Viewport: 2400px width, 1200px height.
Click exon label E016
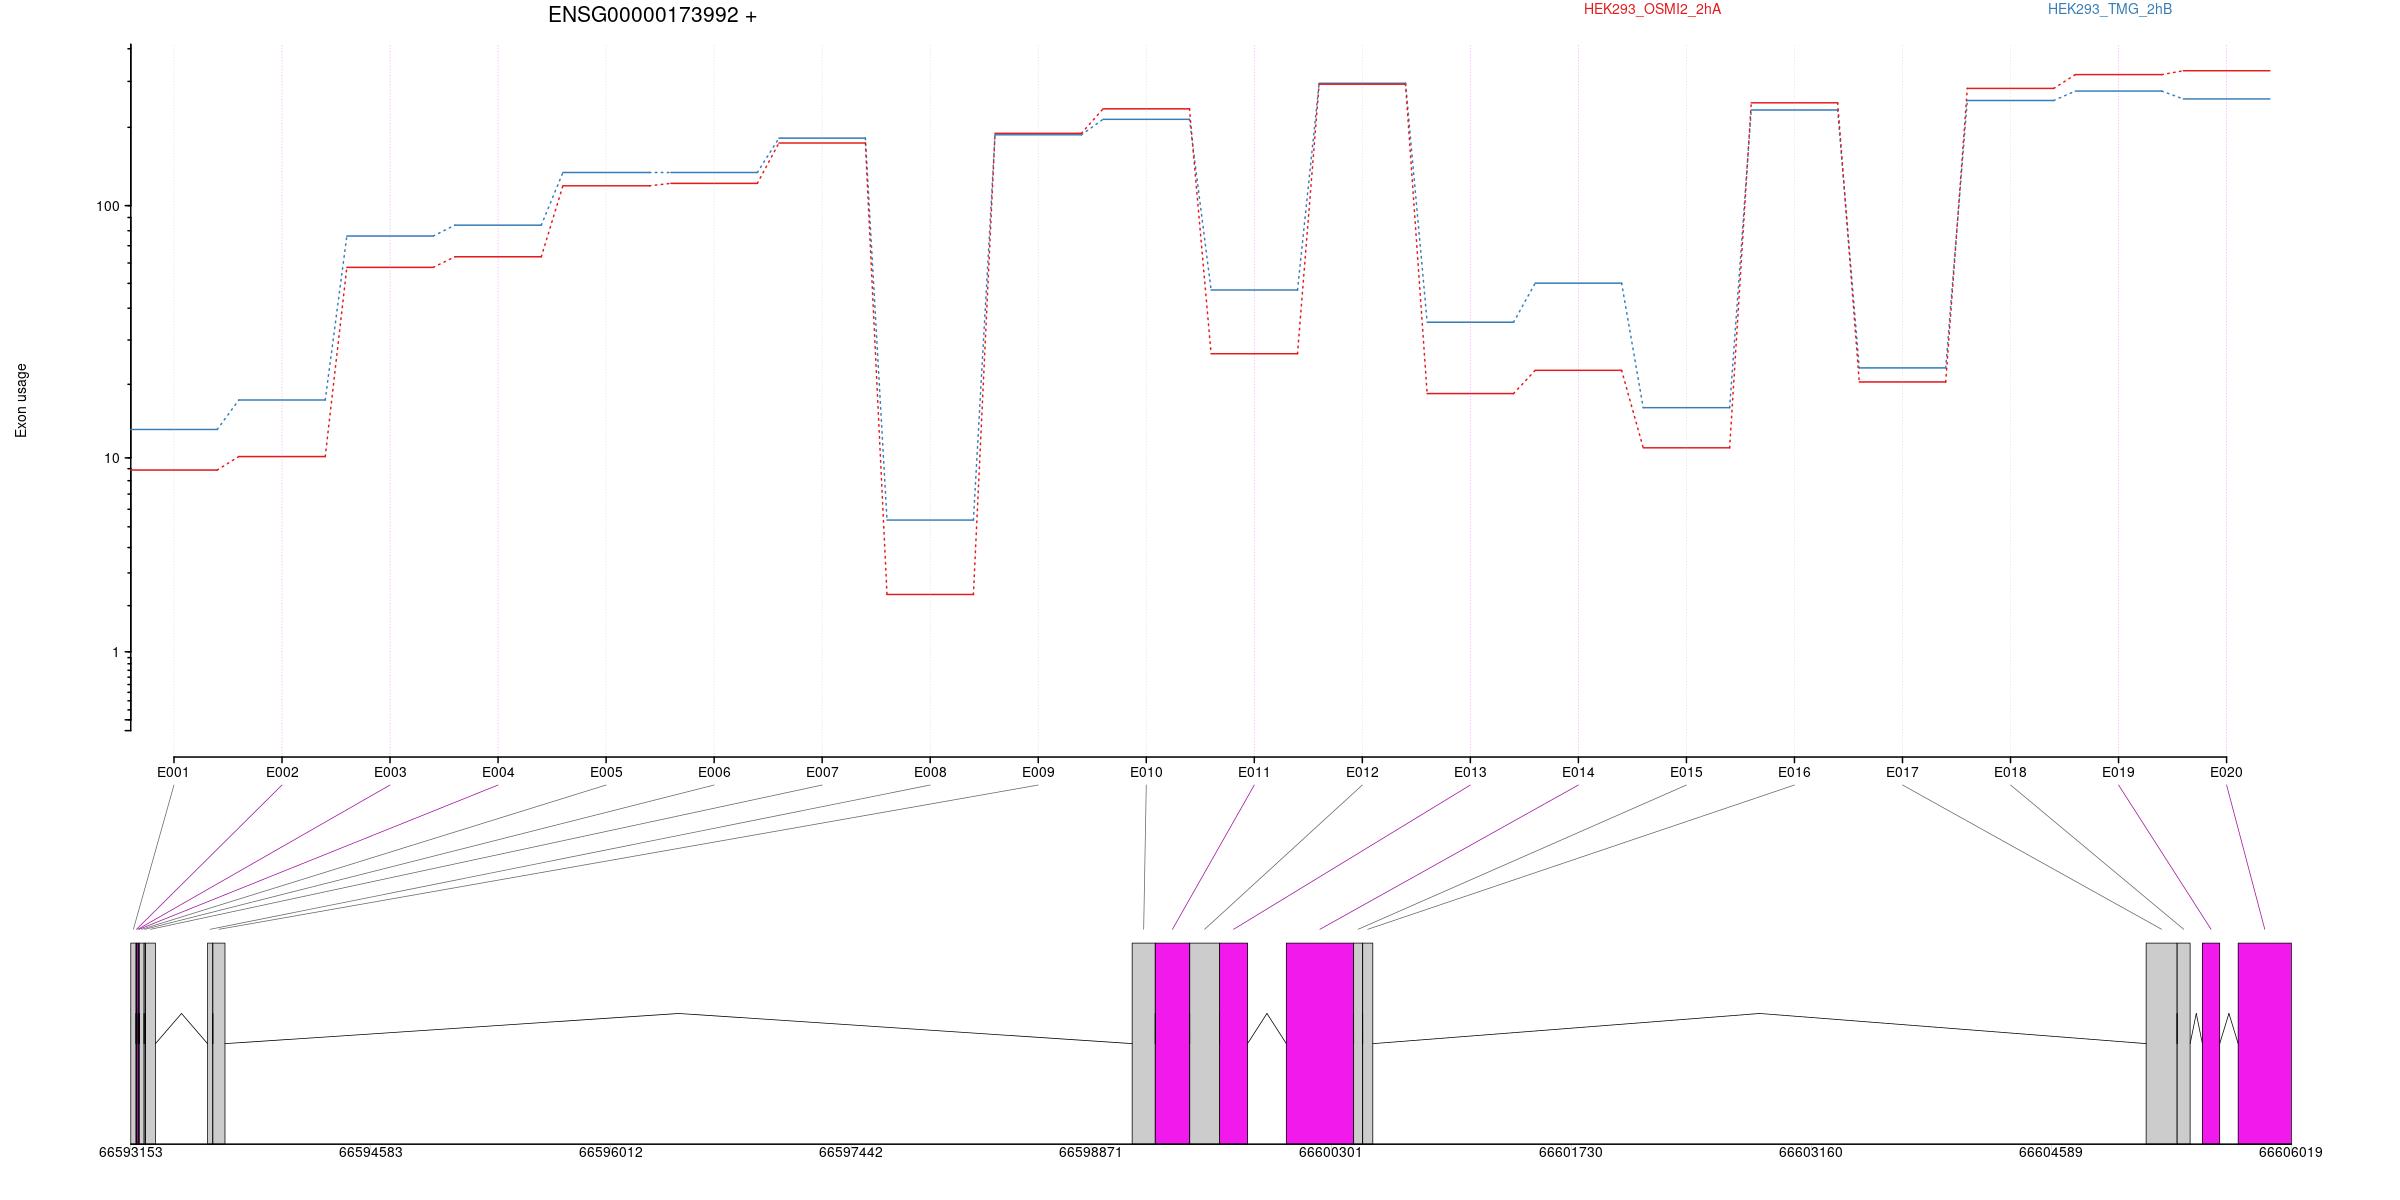tap(1794, 772)
